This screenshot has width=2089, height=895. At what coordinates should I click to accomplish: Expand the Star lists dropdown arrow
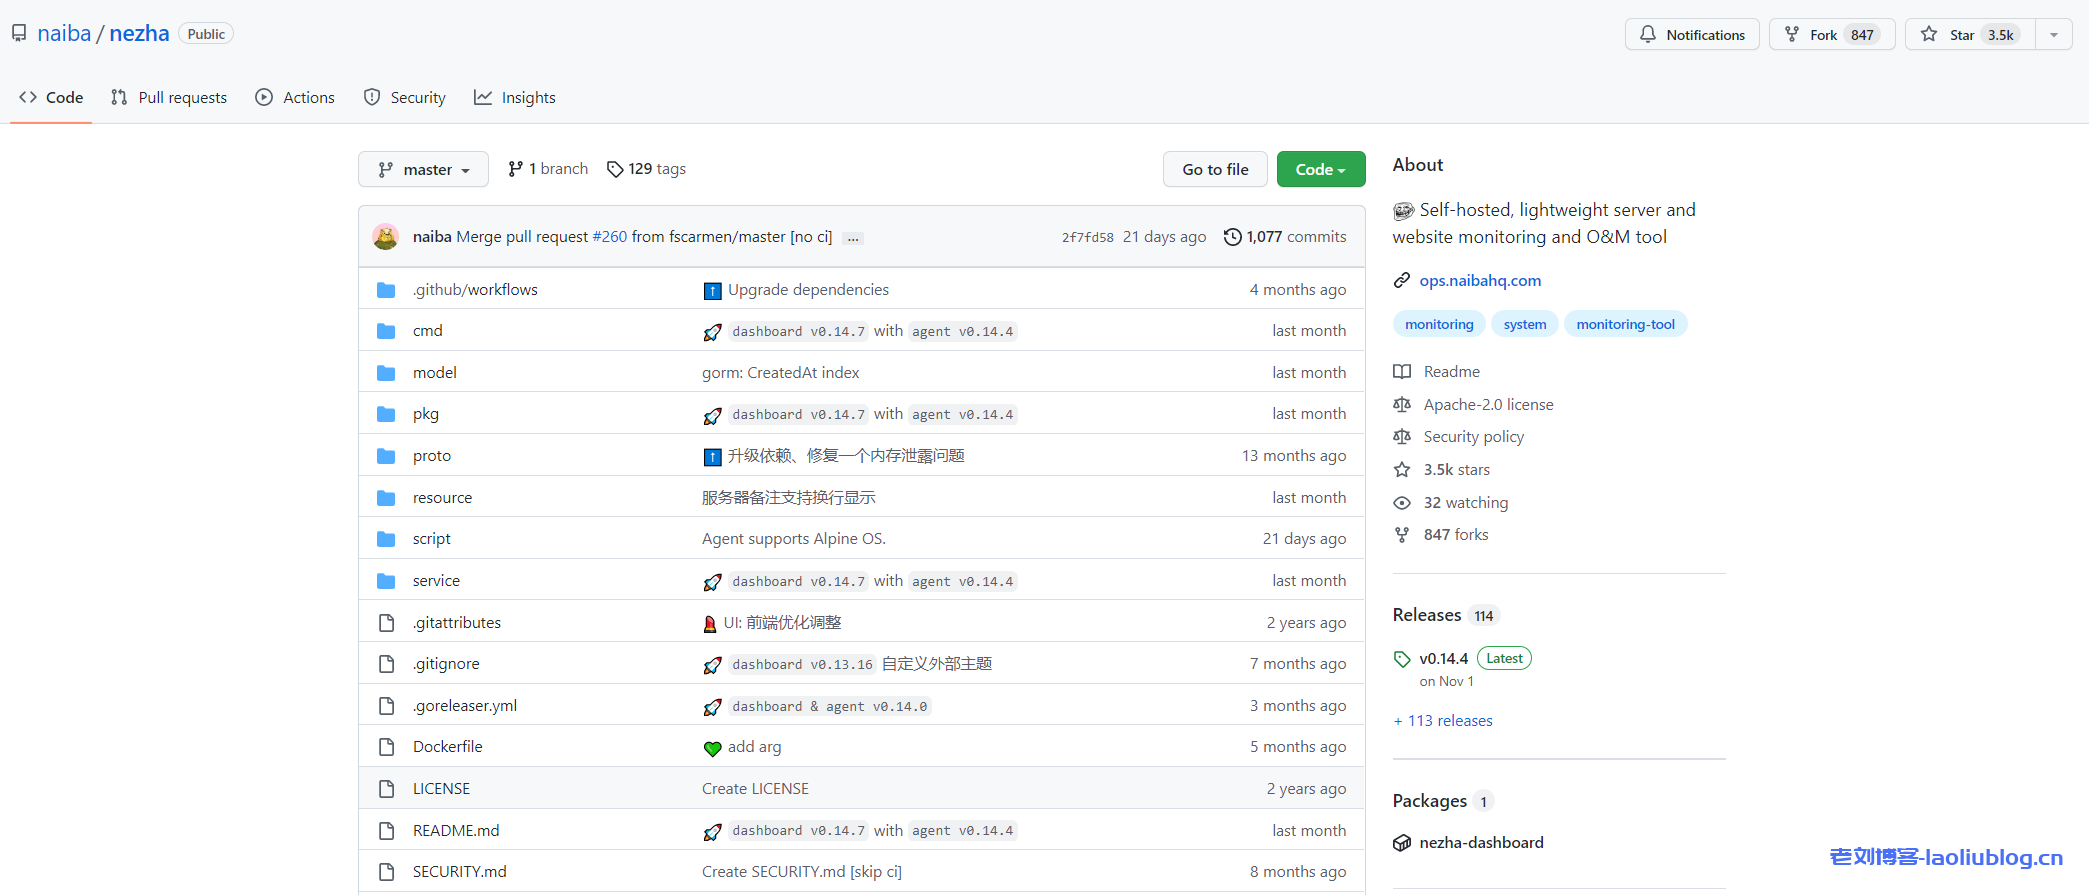click(2054, 35)
